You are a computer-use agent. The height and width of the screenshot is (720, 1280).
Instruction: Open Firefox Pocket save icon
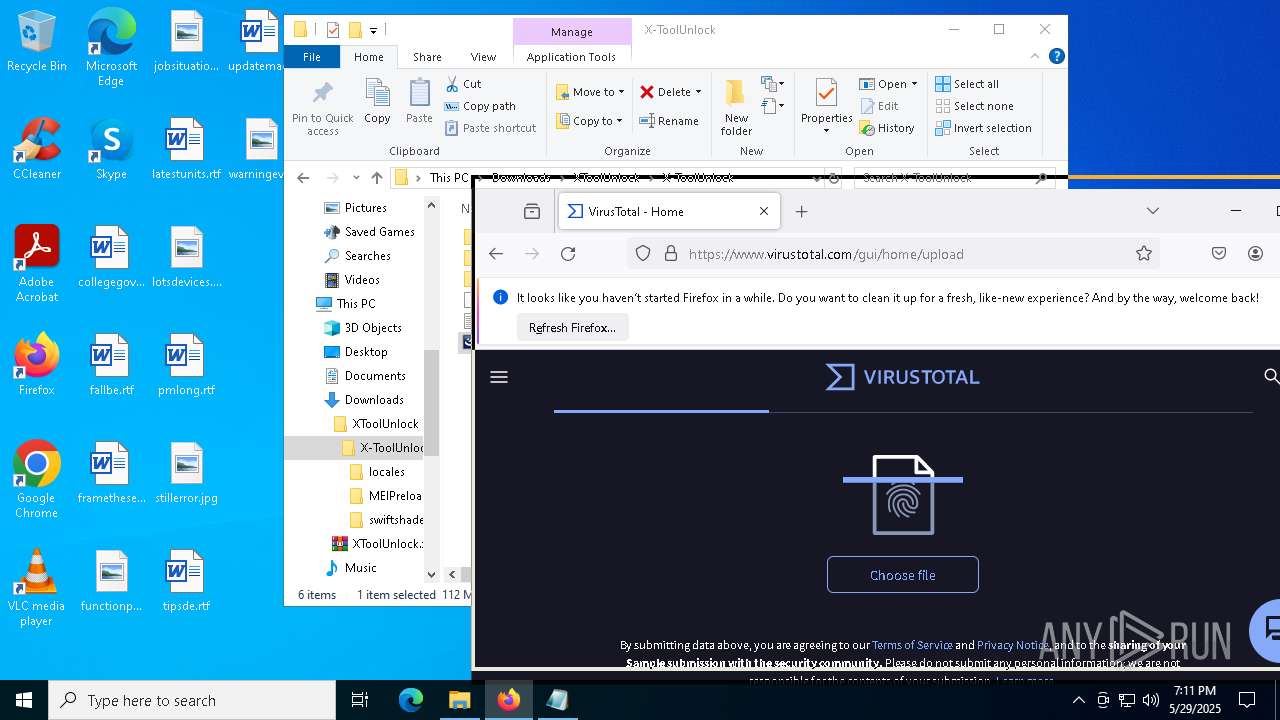pos(1219,254)
